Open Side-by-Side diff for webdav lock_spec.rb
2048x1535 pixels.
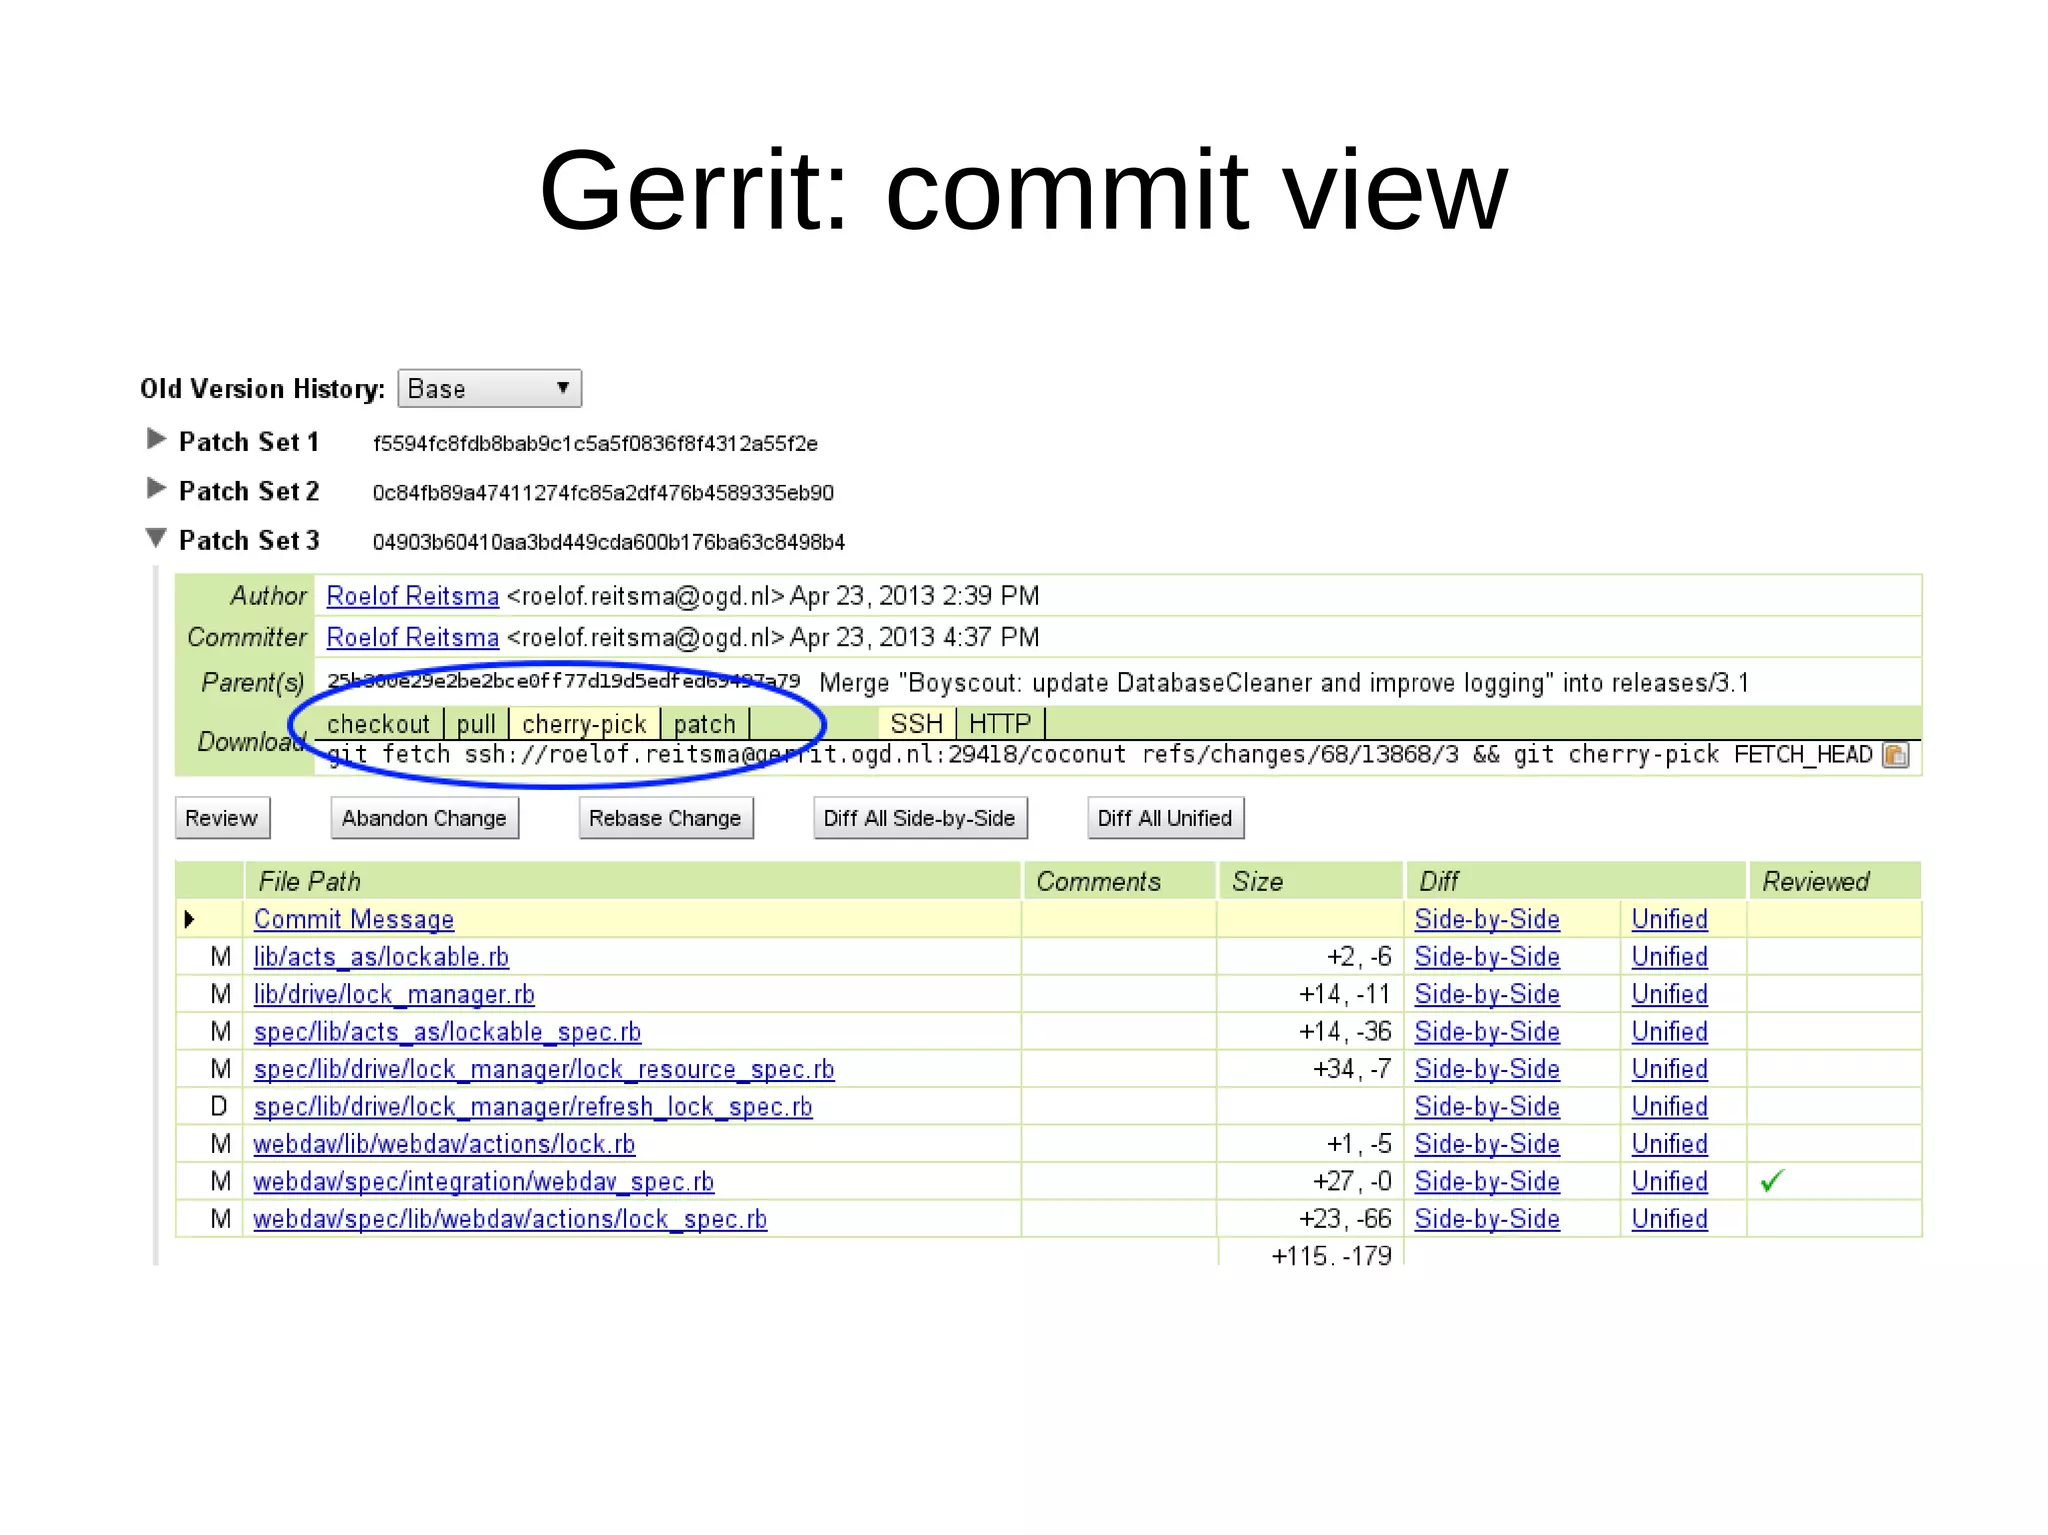click(x=1487, y=1219)
